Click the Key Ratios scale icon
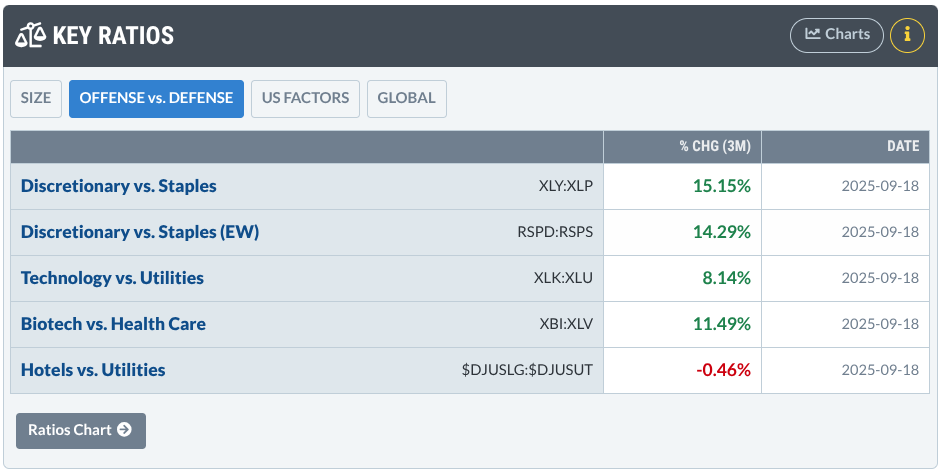The image size is (940, 471). [31, 36]
